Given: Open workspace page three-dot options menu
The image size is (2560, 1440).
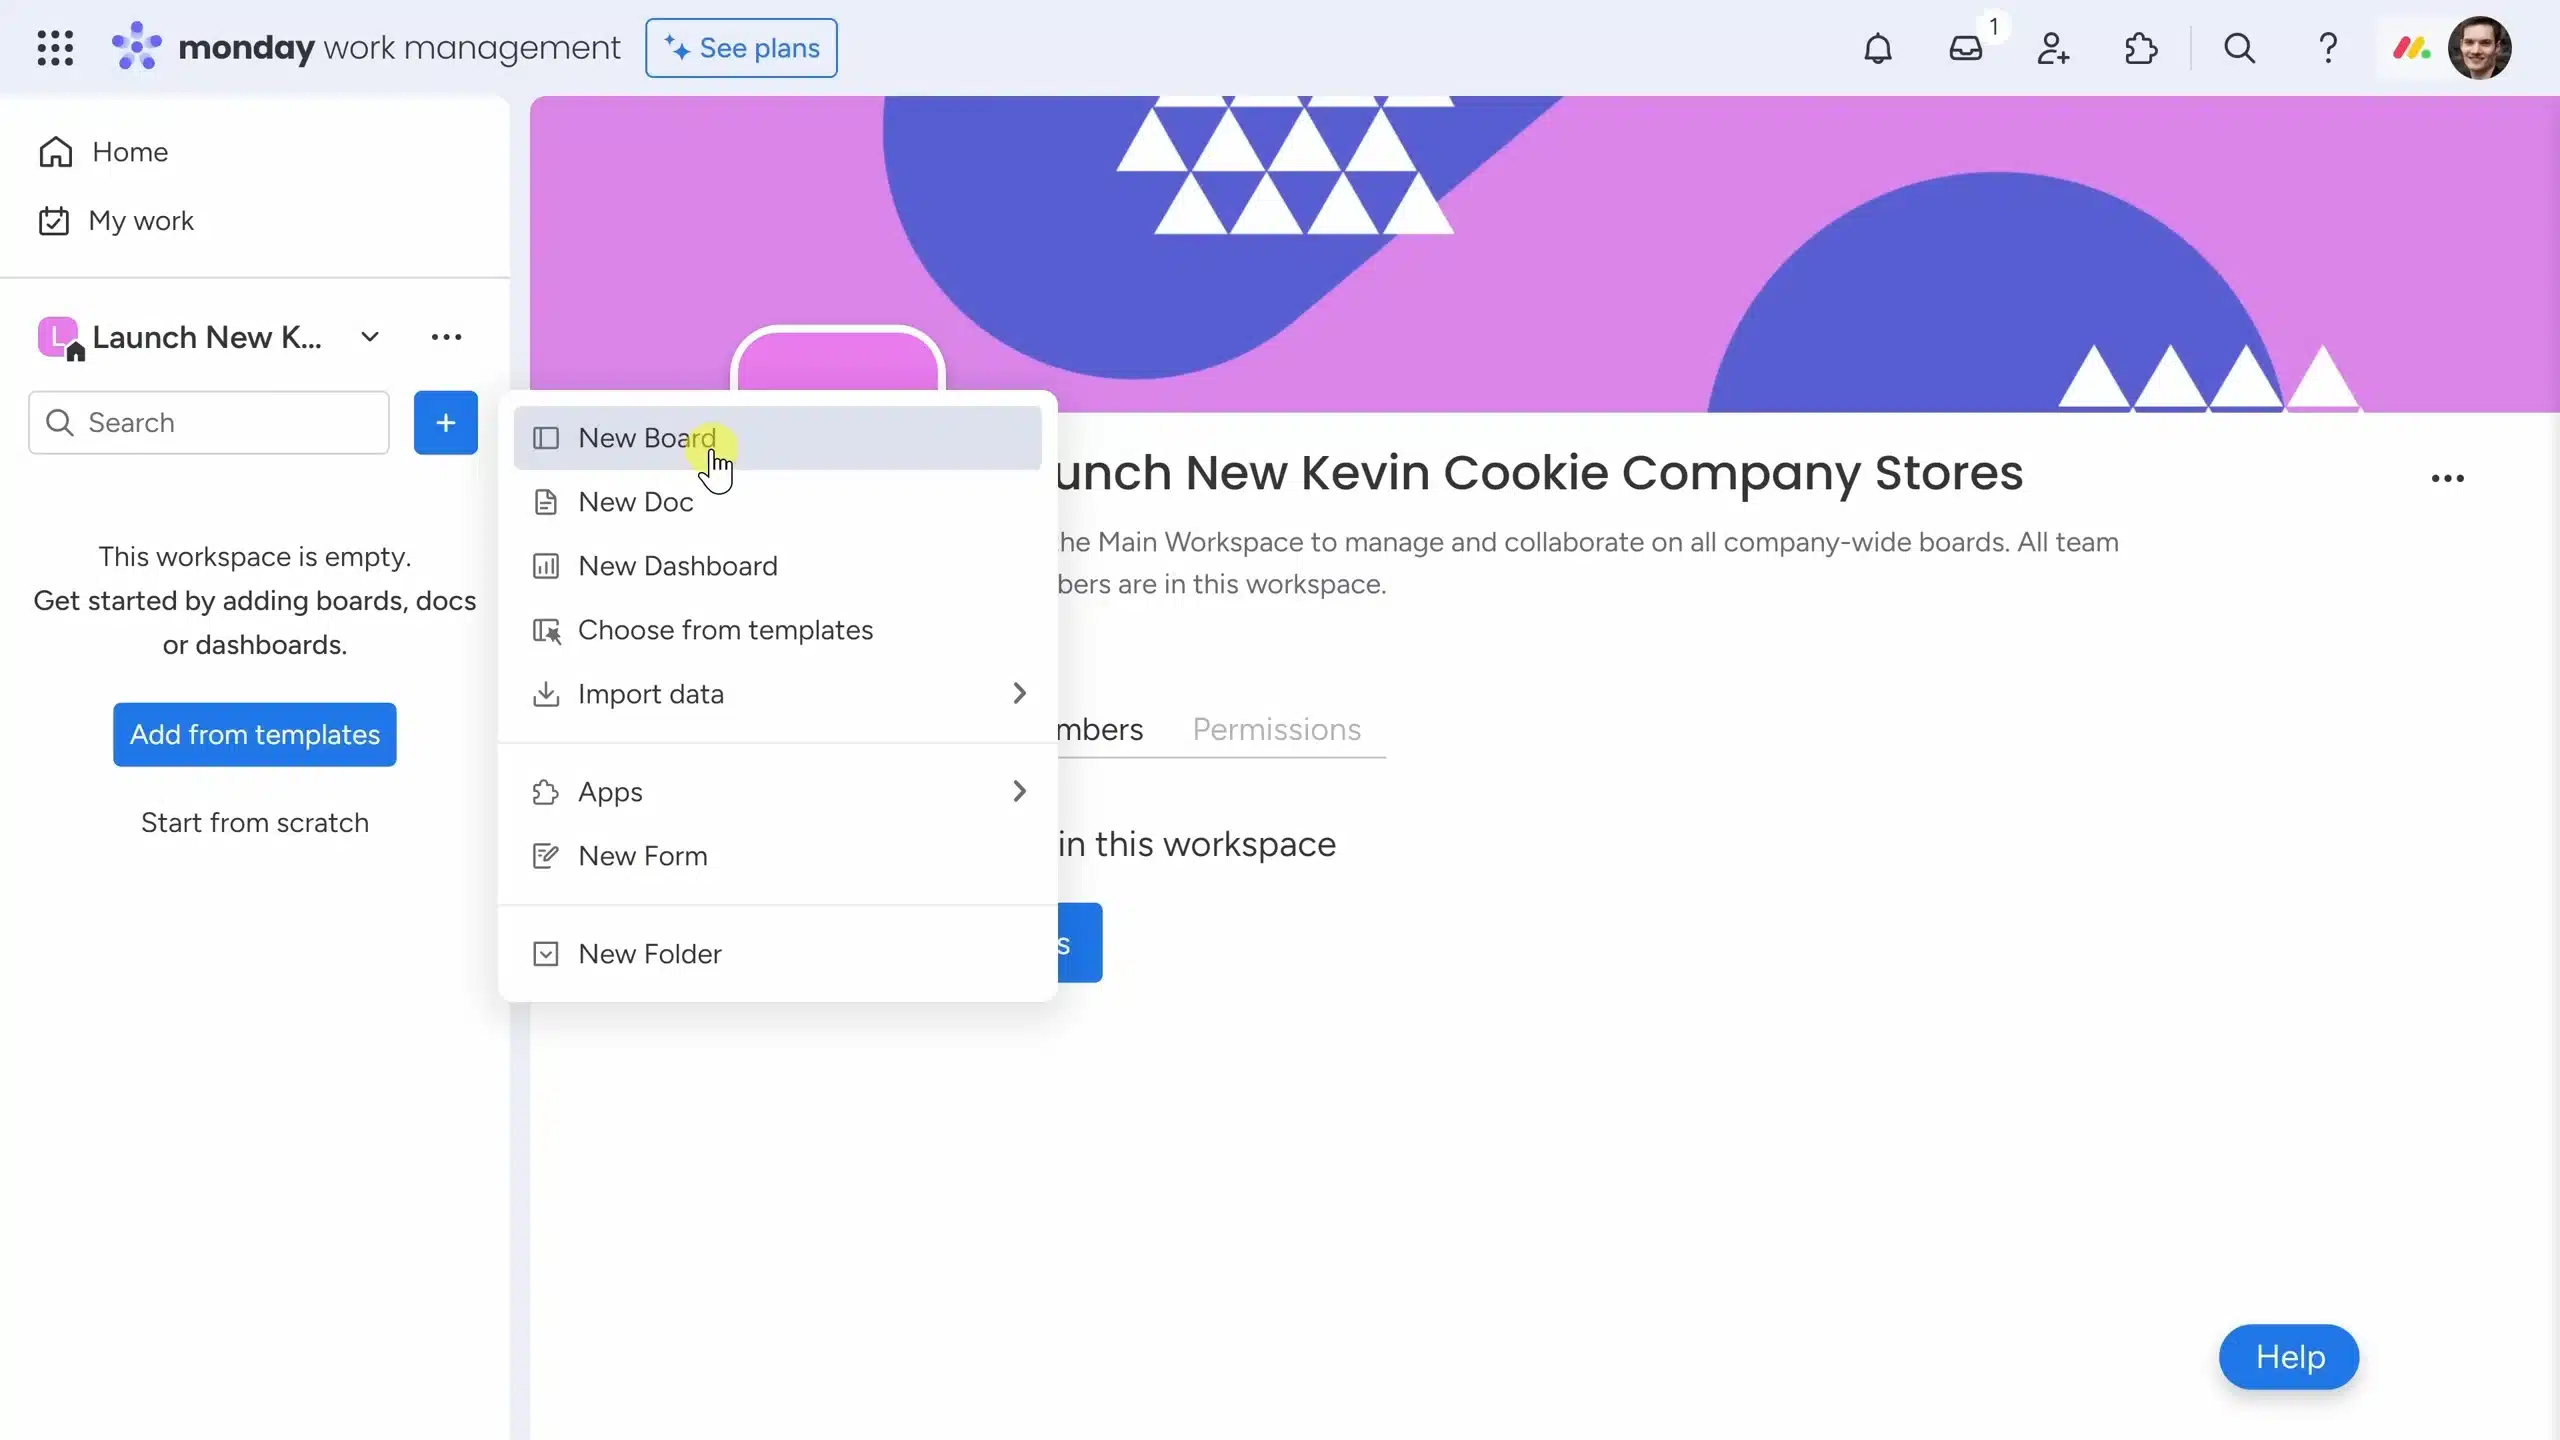Looking at the screenshot, I should (2448, 479).
